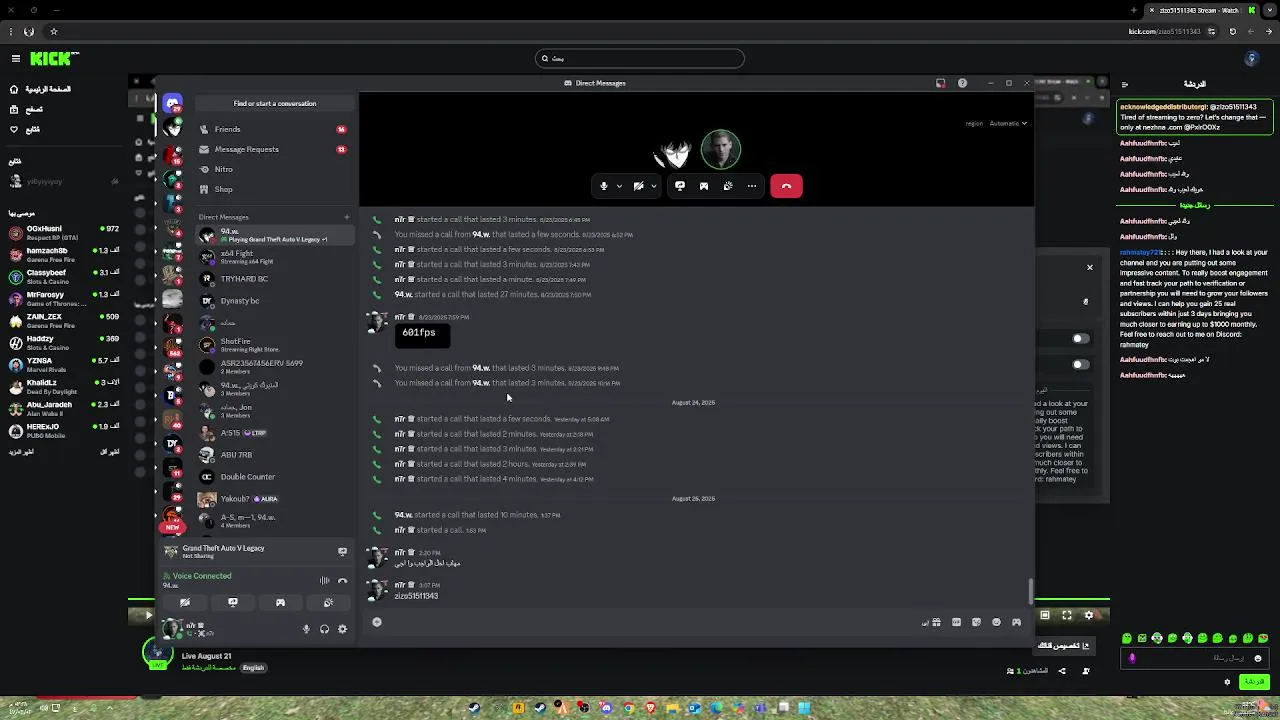Open region Automatic dropdown

(1008, 123)
